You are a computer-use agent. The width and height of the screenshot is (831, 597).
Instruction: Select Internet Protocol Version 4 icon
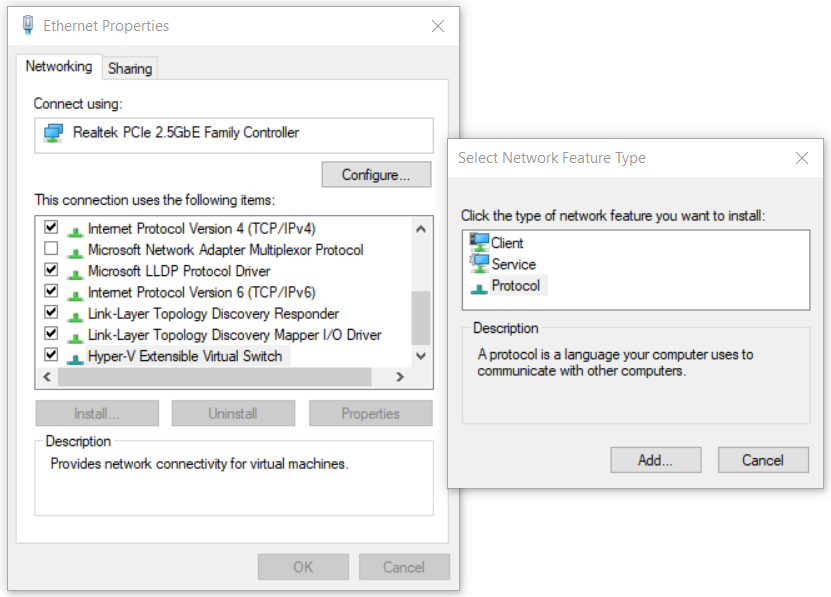click(x=75, y=229)
